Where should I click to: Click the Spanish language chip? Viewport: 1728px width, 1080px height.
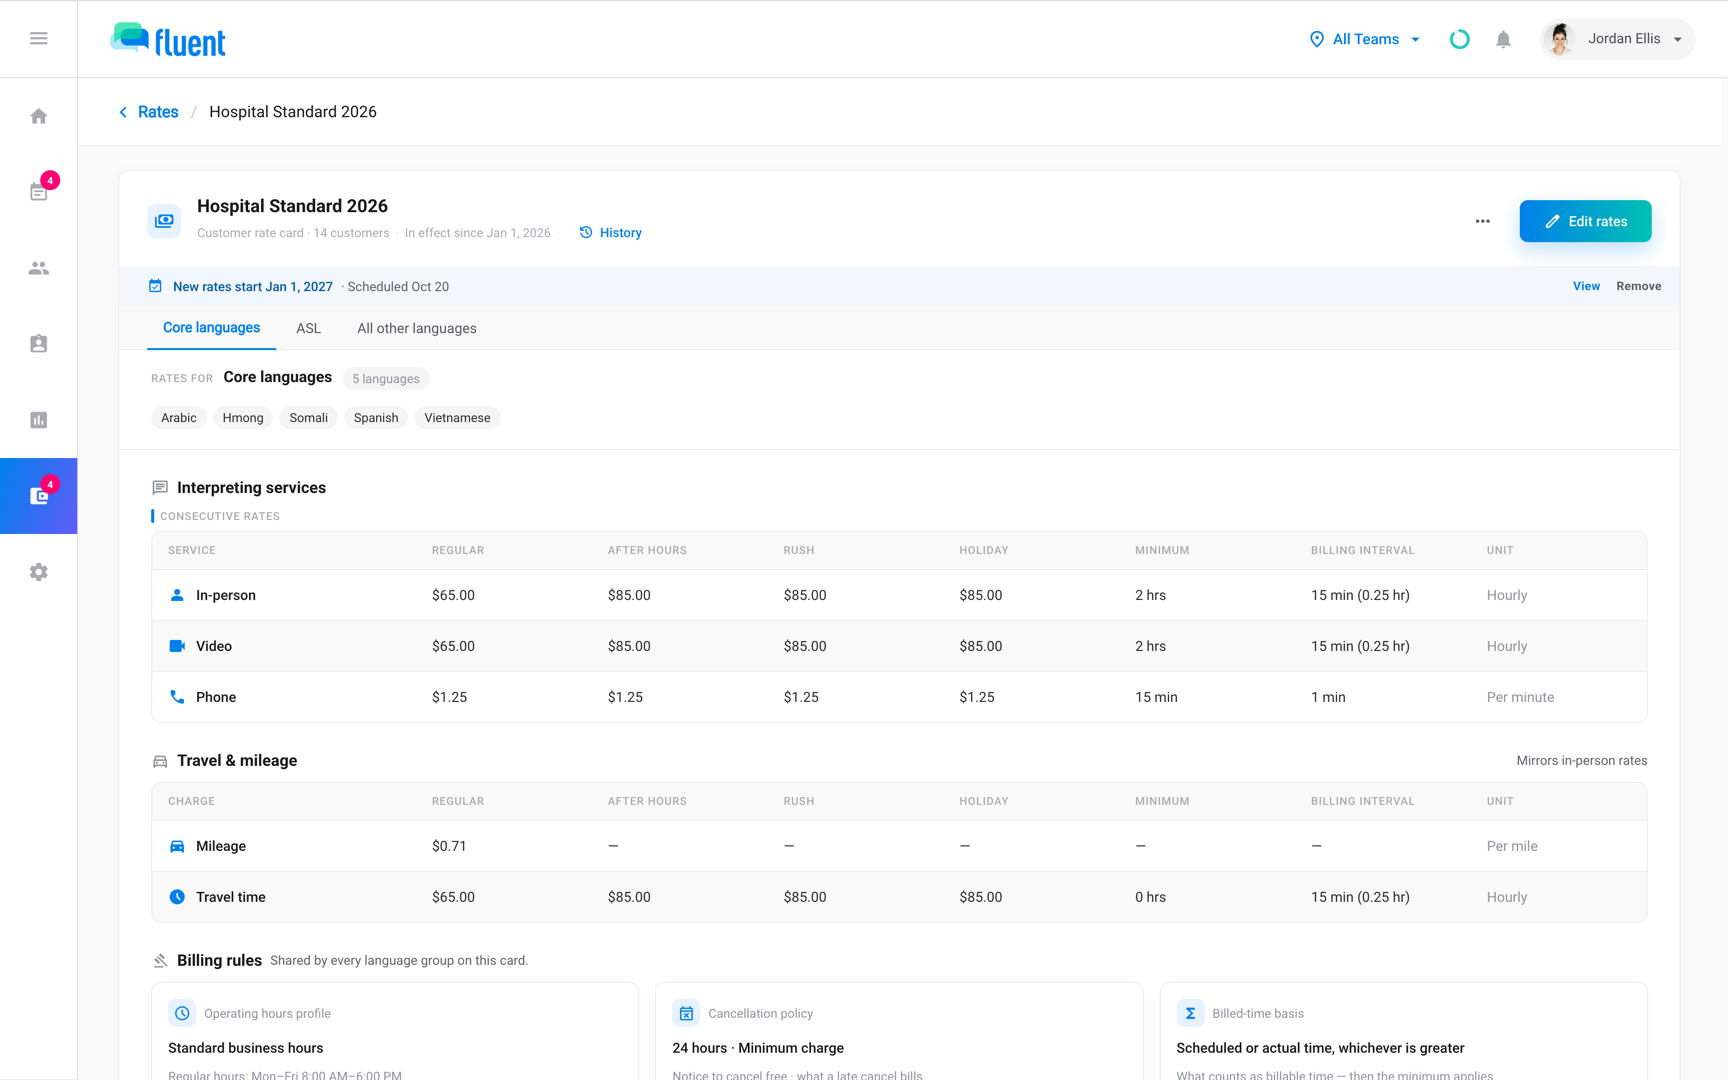376,418
